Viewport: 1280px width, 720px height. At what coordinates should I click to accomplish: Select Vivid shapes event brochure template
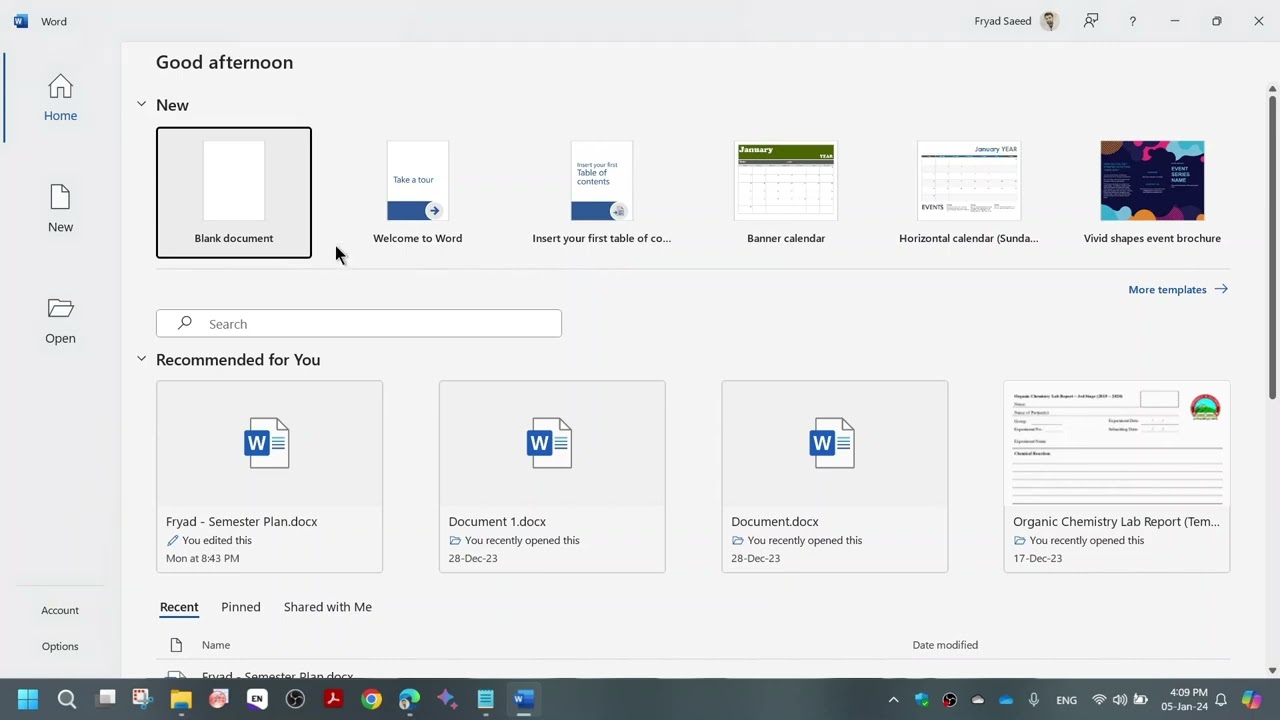click(1152, 192)
